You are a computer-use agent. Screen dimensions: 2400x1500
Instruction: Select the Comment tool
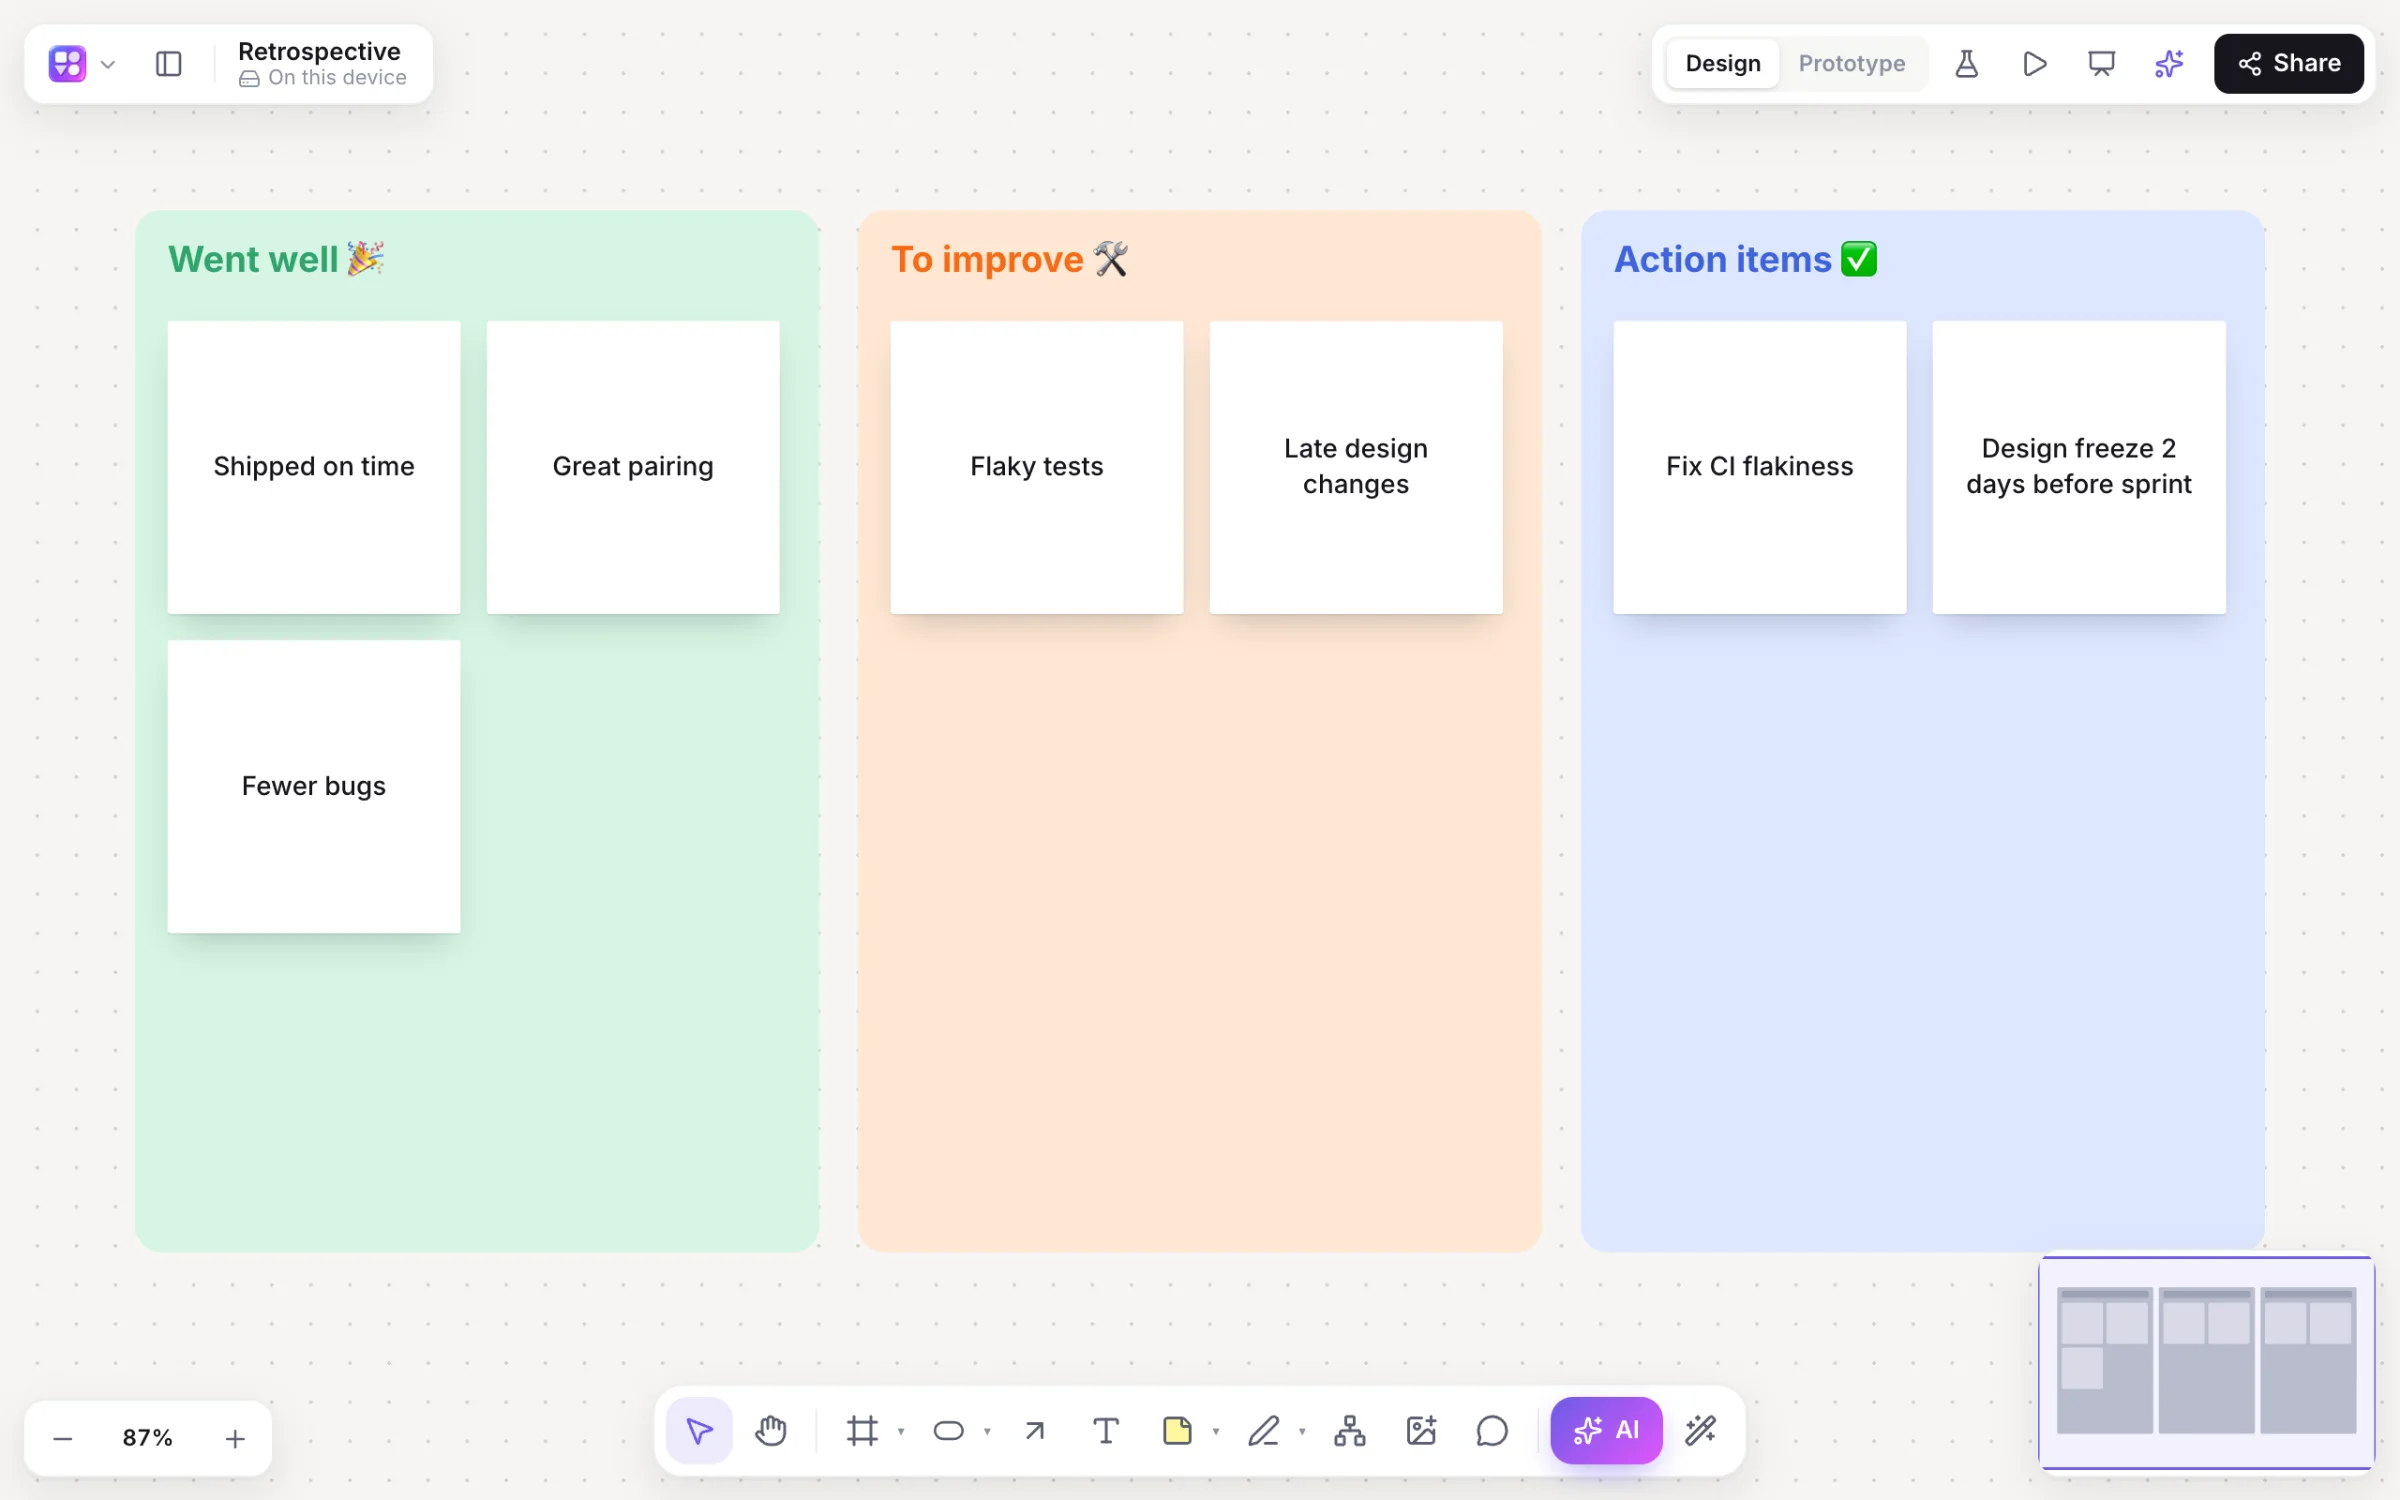pyautogui.click(x=1492, y=1431)
